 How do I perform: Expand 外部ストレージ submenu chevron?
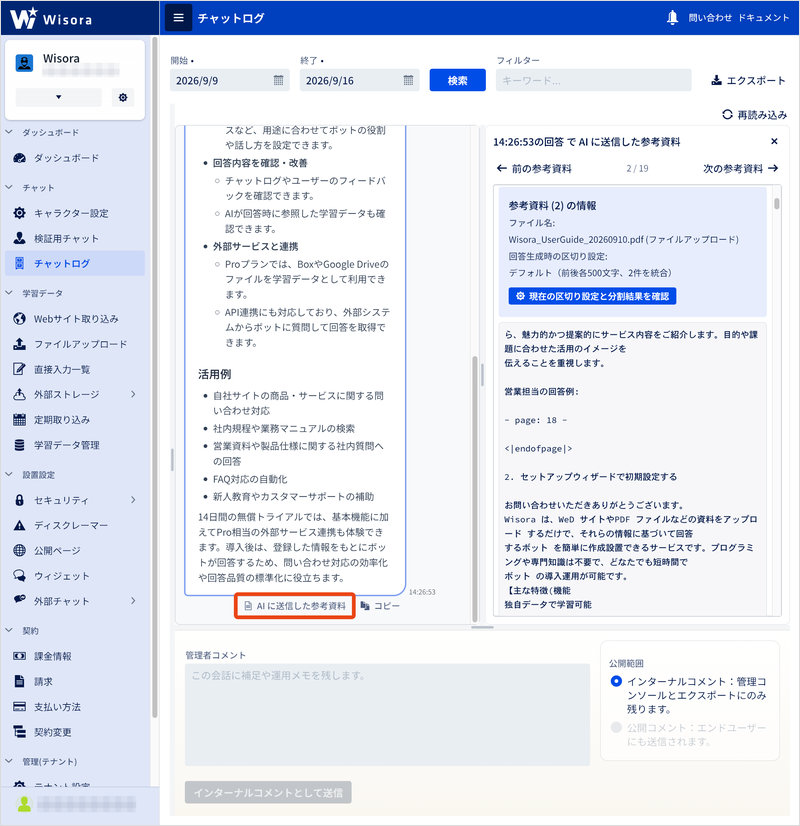point(133,394)
